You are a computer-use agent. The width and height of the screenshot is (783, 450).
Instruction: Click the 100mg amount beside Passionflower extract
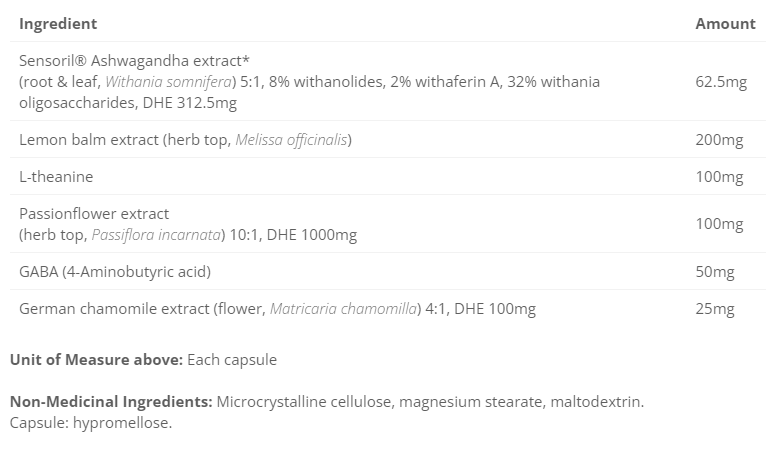click(719, 224)
